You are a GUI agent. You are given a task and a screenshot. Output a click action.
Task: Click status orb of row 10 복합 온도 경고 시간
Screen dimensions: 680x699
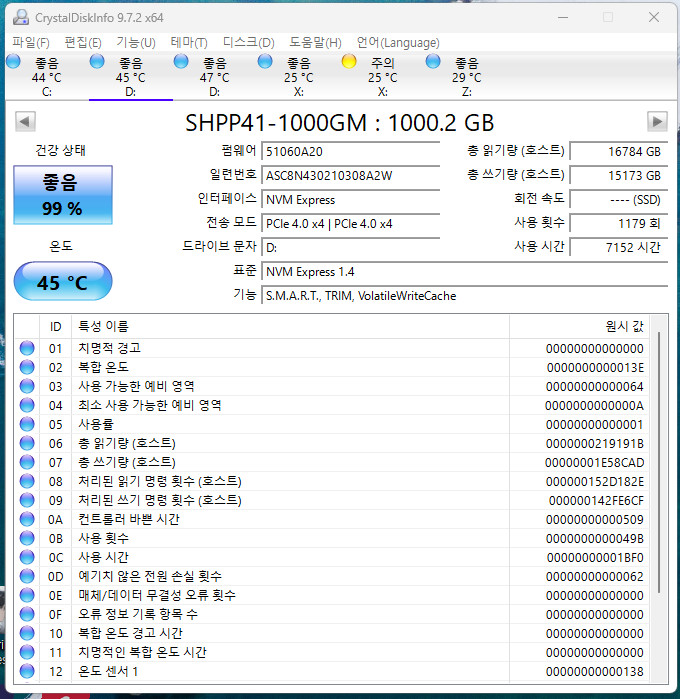27,633
